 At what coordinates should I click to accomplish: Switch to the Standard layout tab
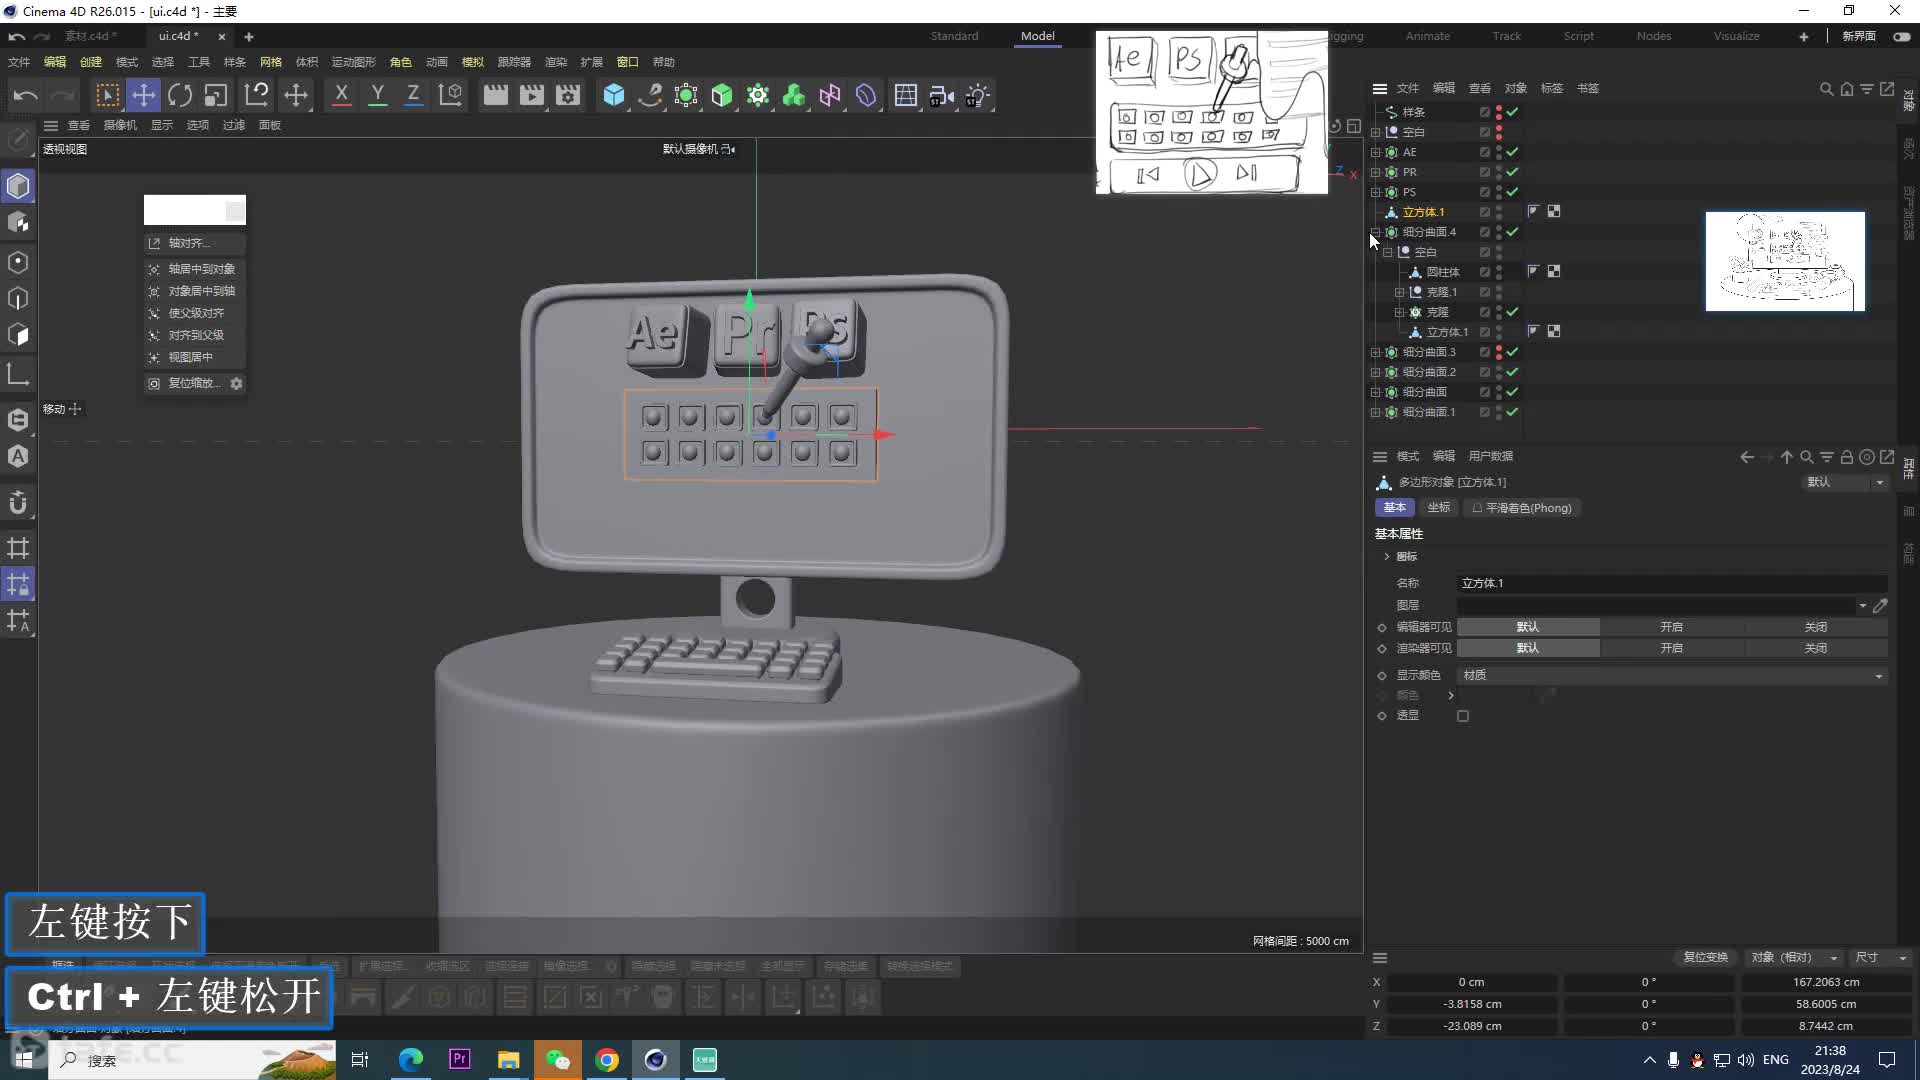(x=954, y=36)
